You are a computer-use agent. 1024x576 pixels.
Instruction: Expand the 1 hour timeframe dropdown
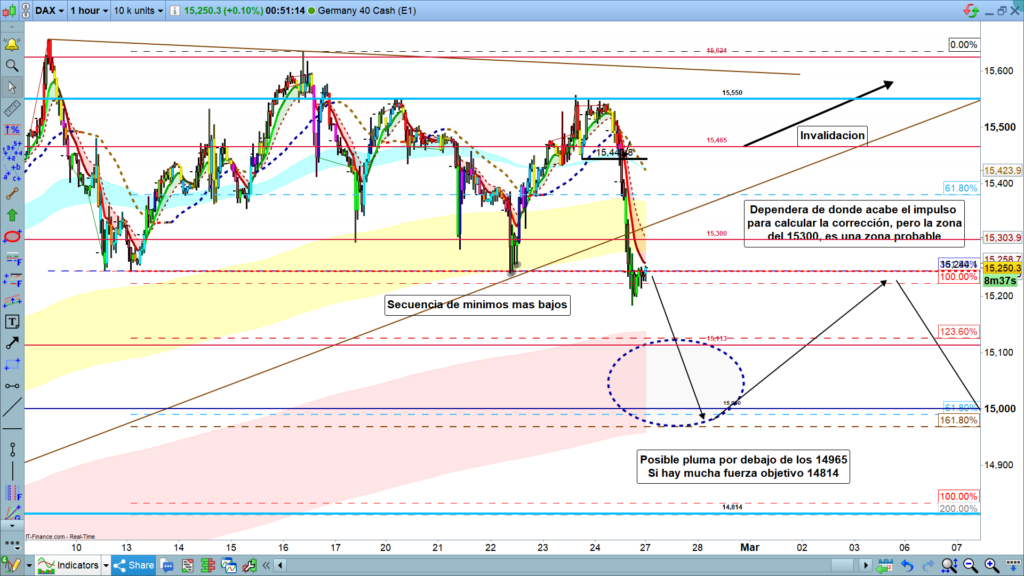pyautogui.click(x=88, y=10)
